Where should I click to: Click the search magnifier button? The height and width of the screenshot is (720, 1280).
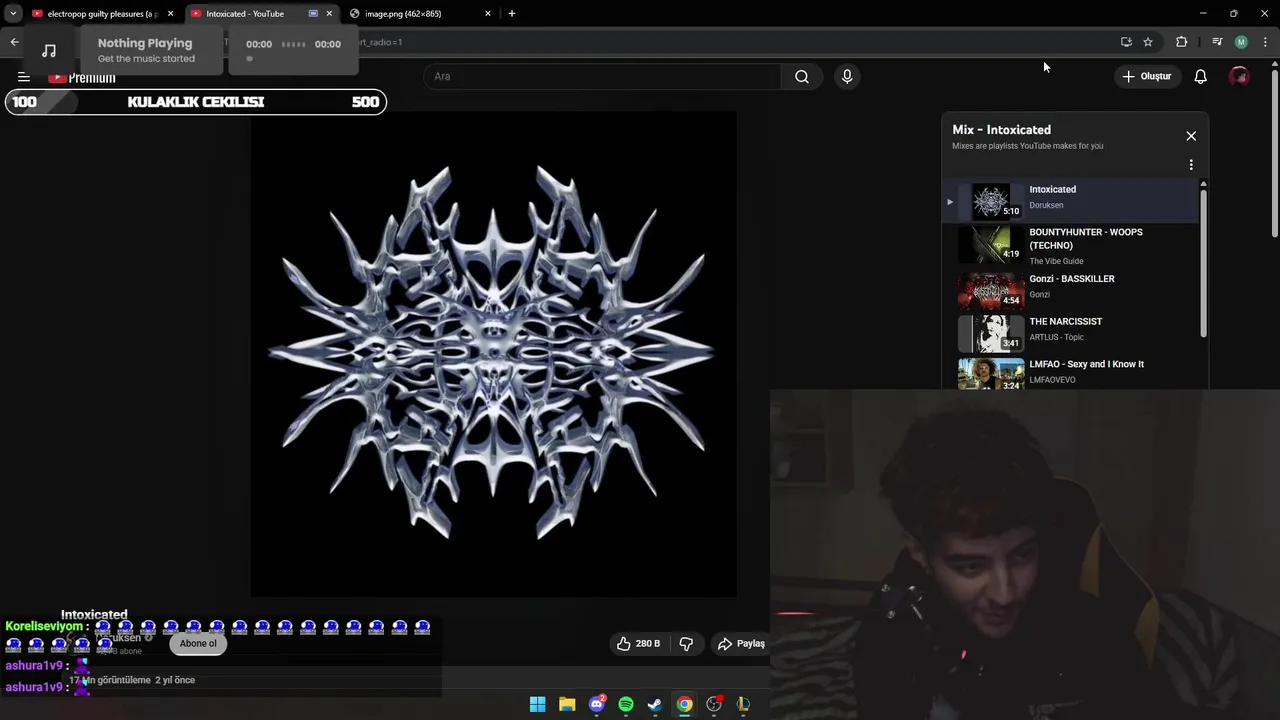(802, 76)
